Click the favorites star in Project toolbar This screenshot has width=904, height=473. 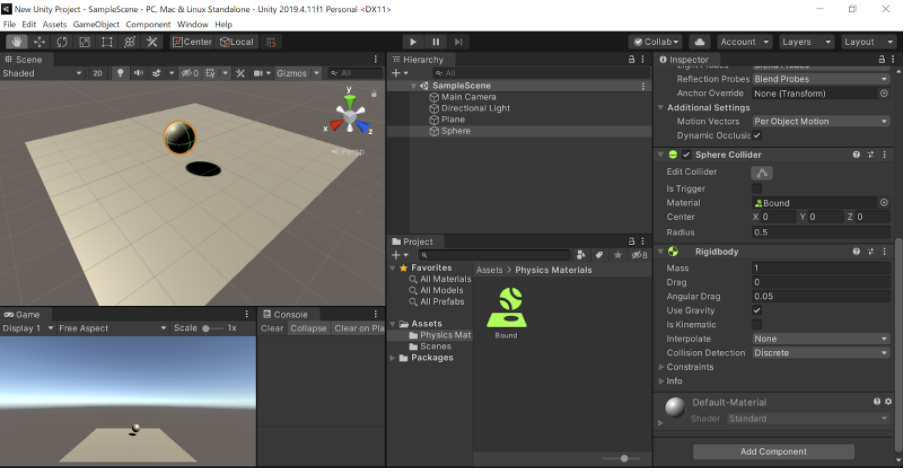point(618,255)
